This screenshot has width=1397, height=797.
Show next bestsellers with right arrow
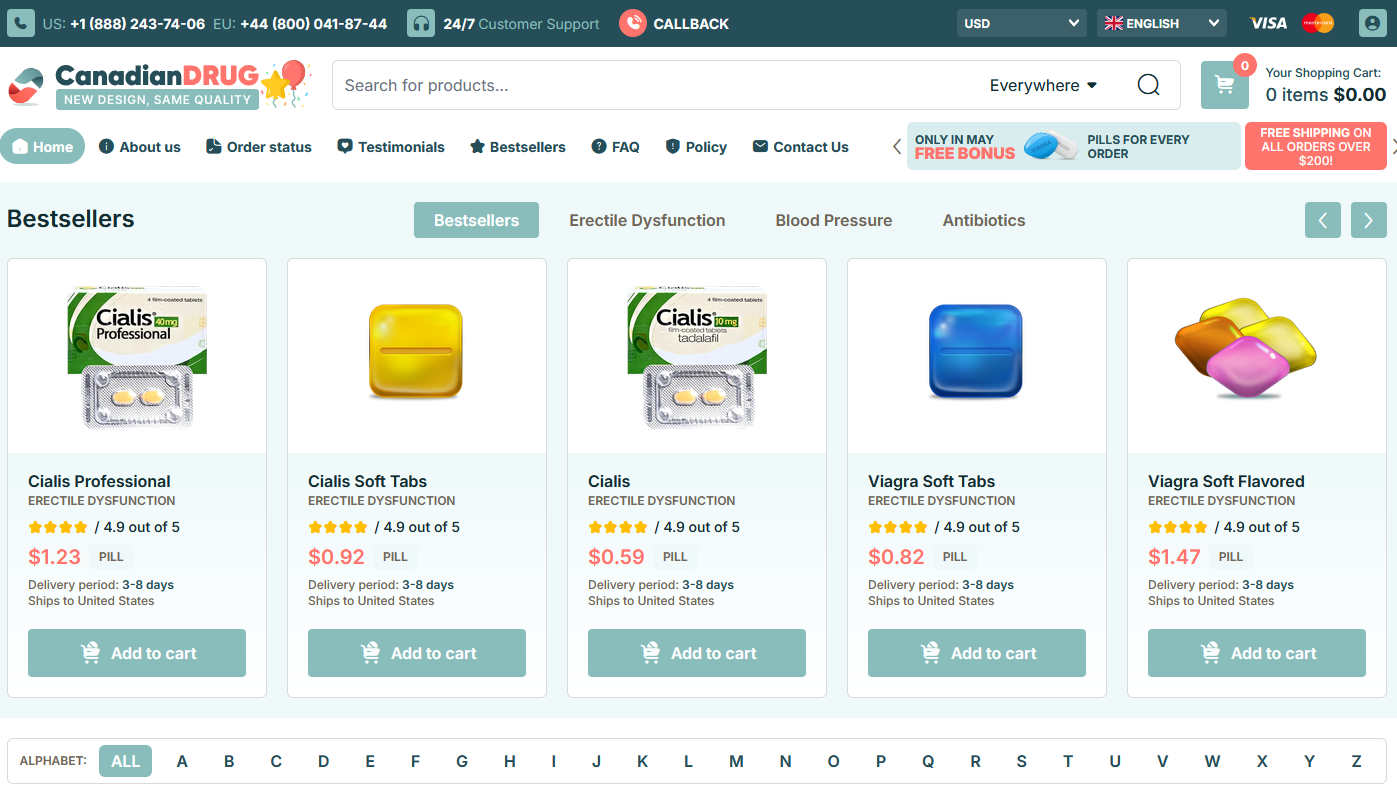(x=1368, y=220)
